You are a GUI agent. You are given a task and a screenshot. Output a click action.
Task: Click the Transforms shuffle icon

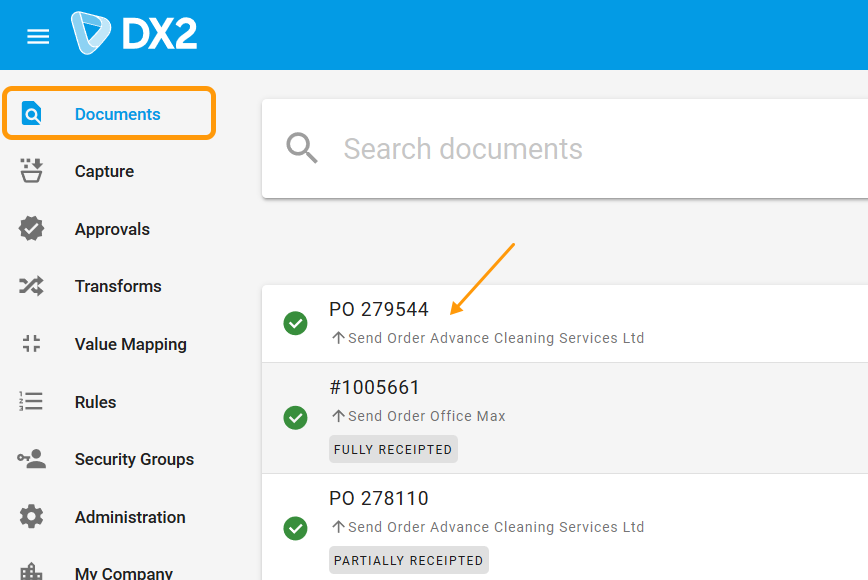point(30,285)
